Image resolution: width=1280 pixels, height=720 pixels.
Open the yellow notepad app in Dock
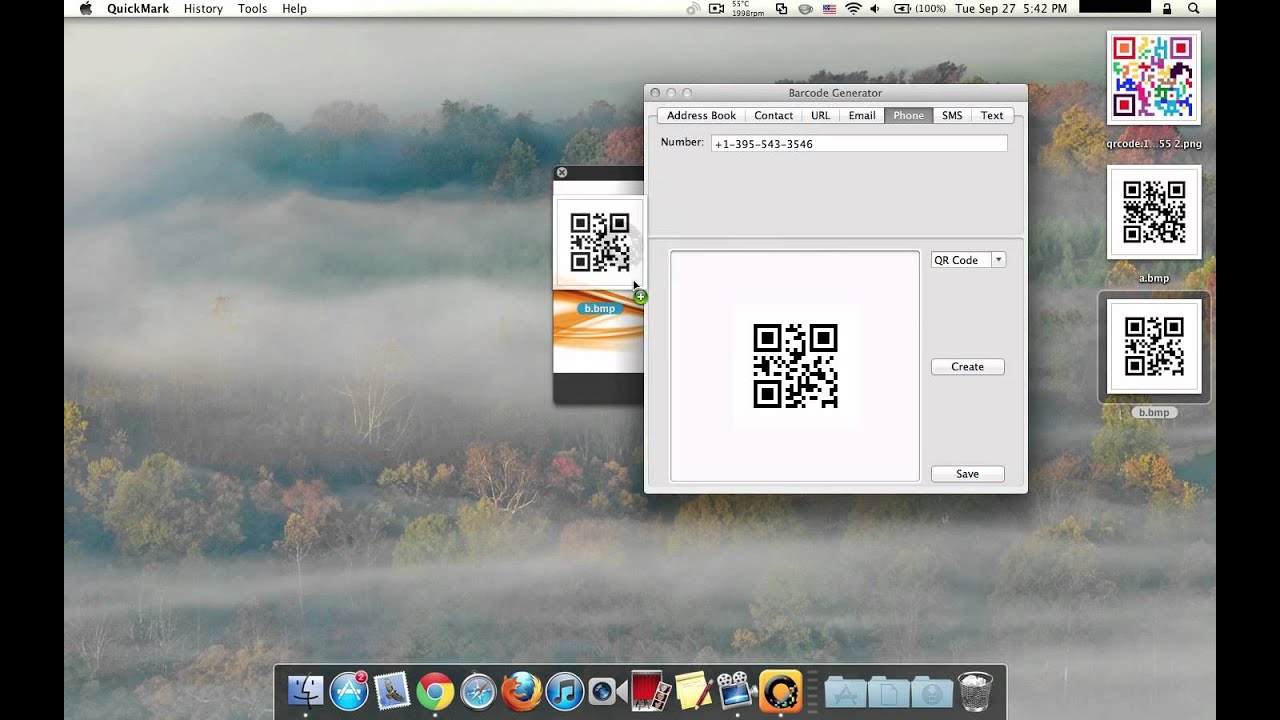coord(693,691)
